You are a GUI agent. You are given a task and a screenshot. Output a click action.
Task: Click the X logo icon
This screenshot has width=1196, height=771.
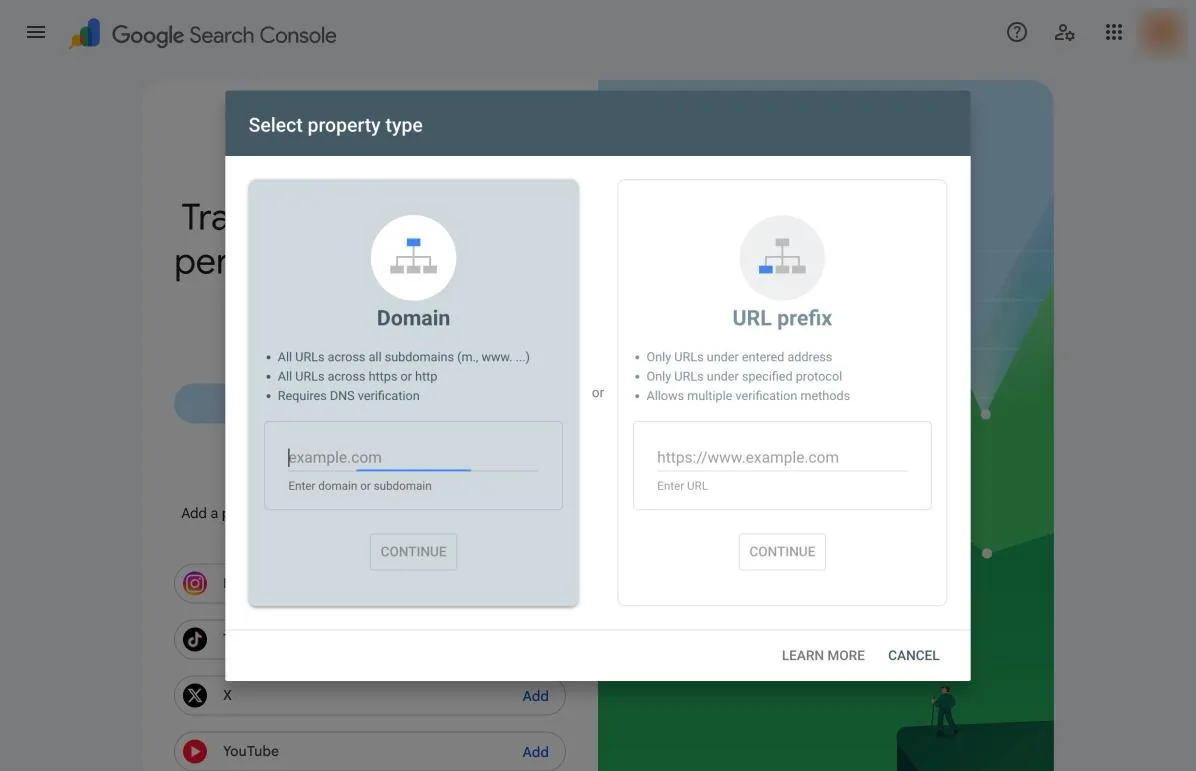click(195, 696)
